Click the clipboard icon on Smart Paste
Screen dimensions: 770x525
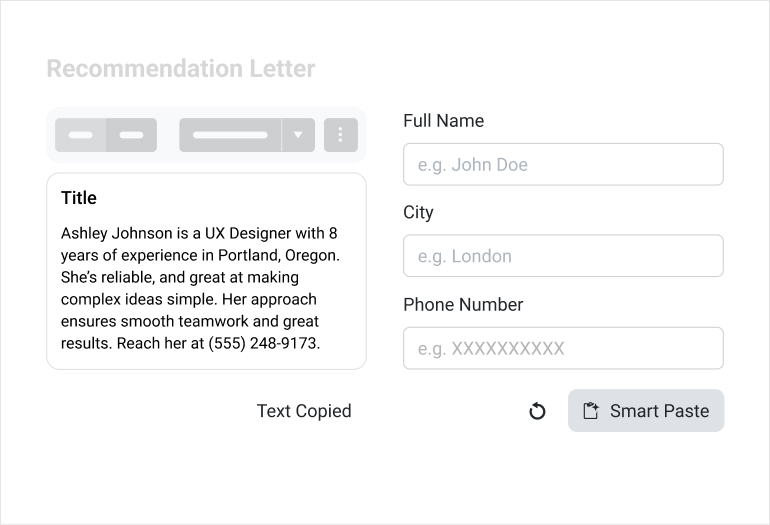(x=591, y=411)
